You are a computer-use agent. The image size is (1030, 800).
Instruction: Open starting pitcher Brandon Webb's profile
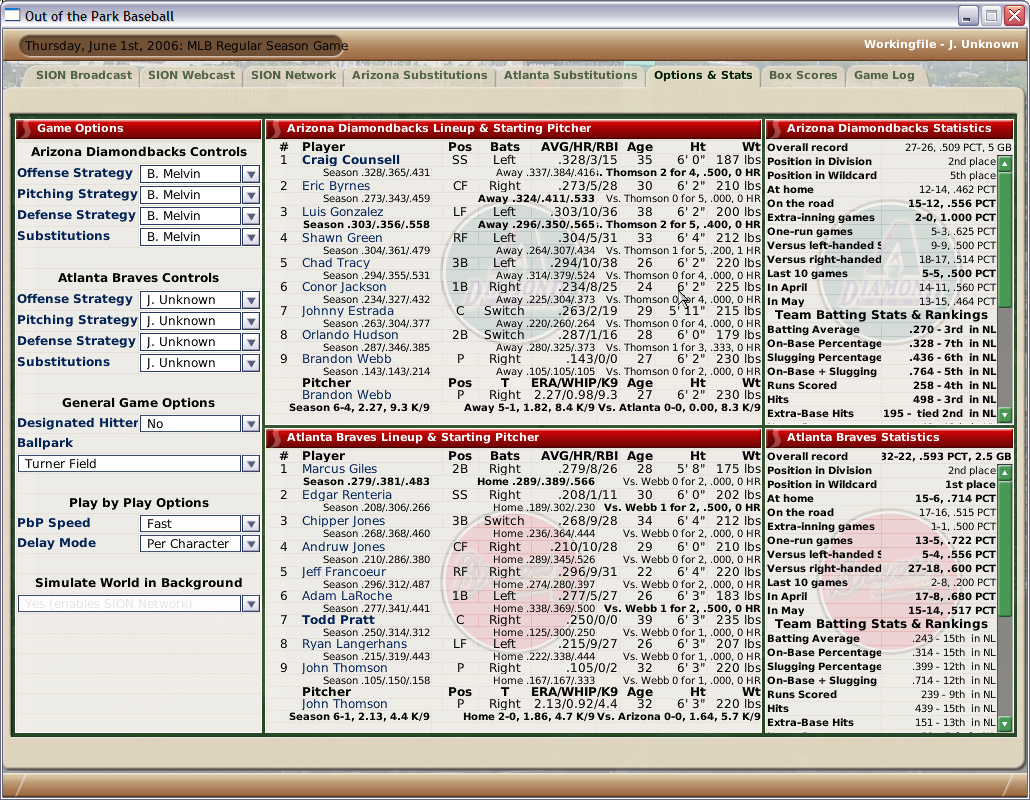point(346,395)
